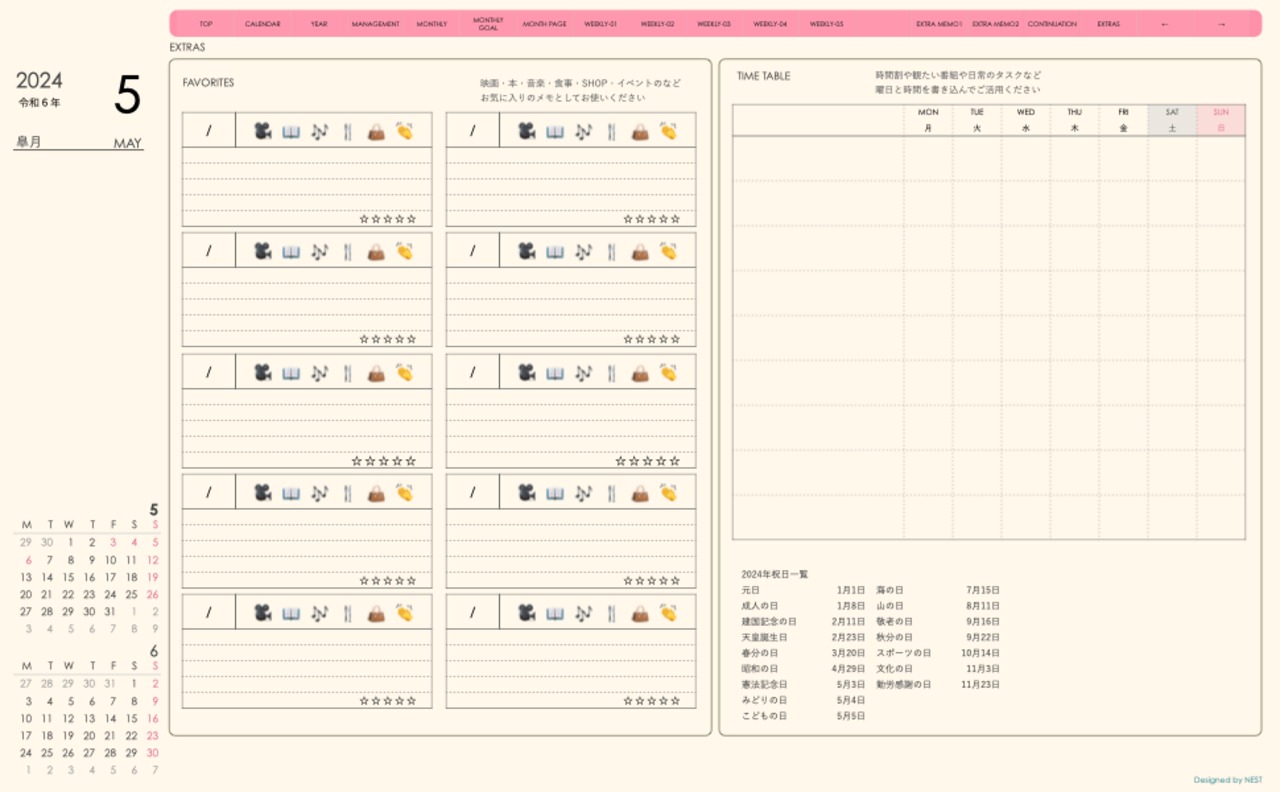Click the book icon in fourth-row left card
The height and width of the screenshot is (792, 1280).
pos(291,493)
